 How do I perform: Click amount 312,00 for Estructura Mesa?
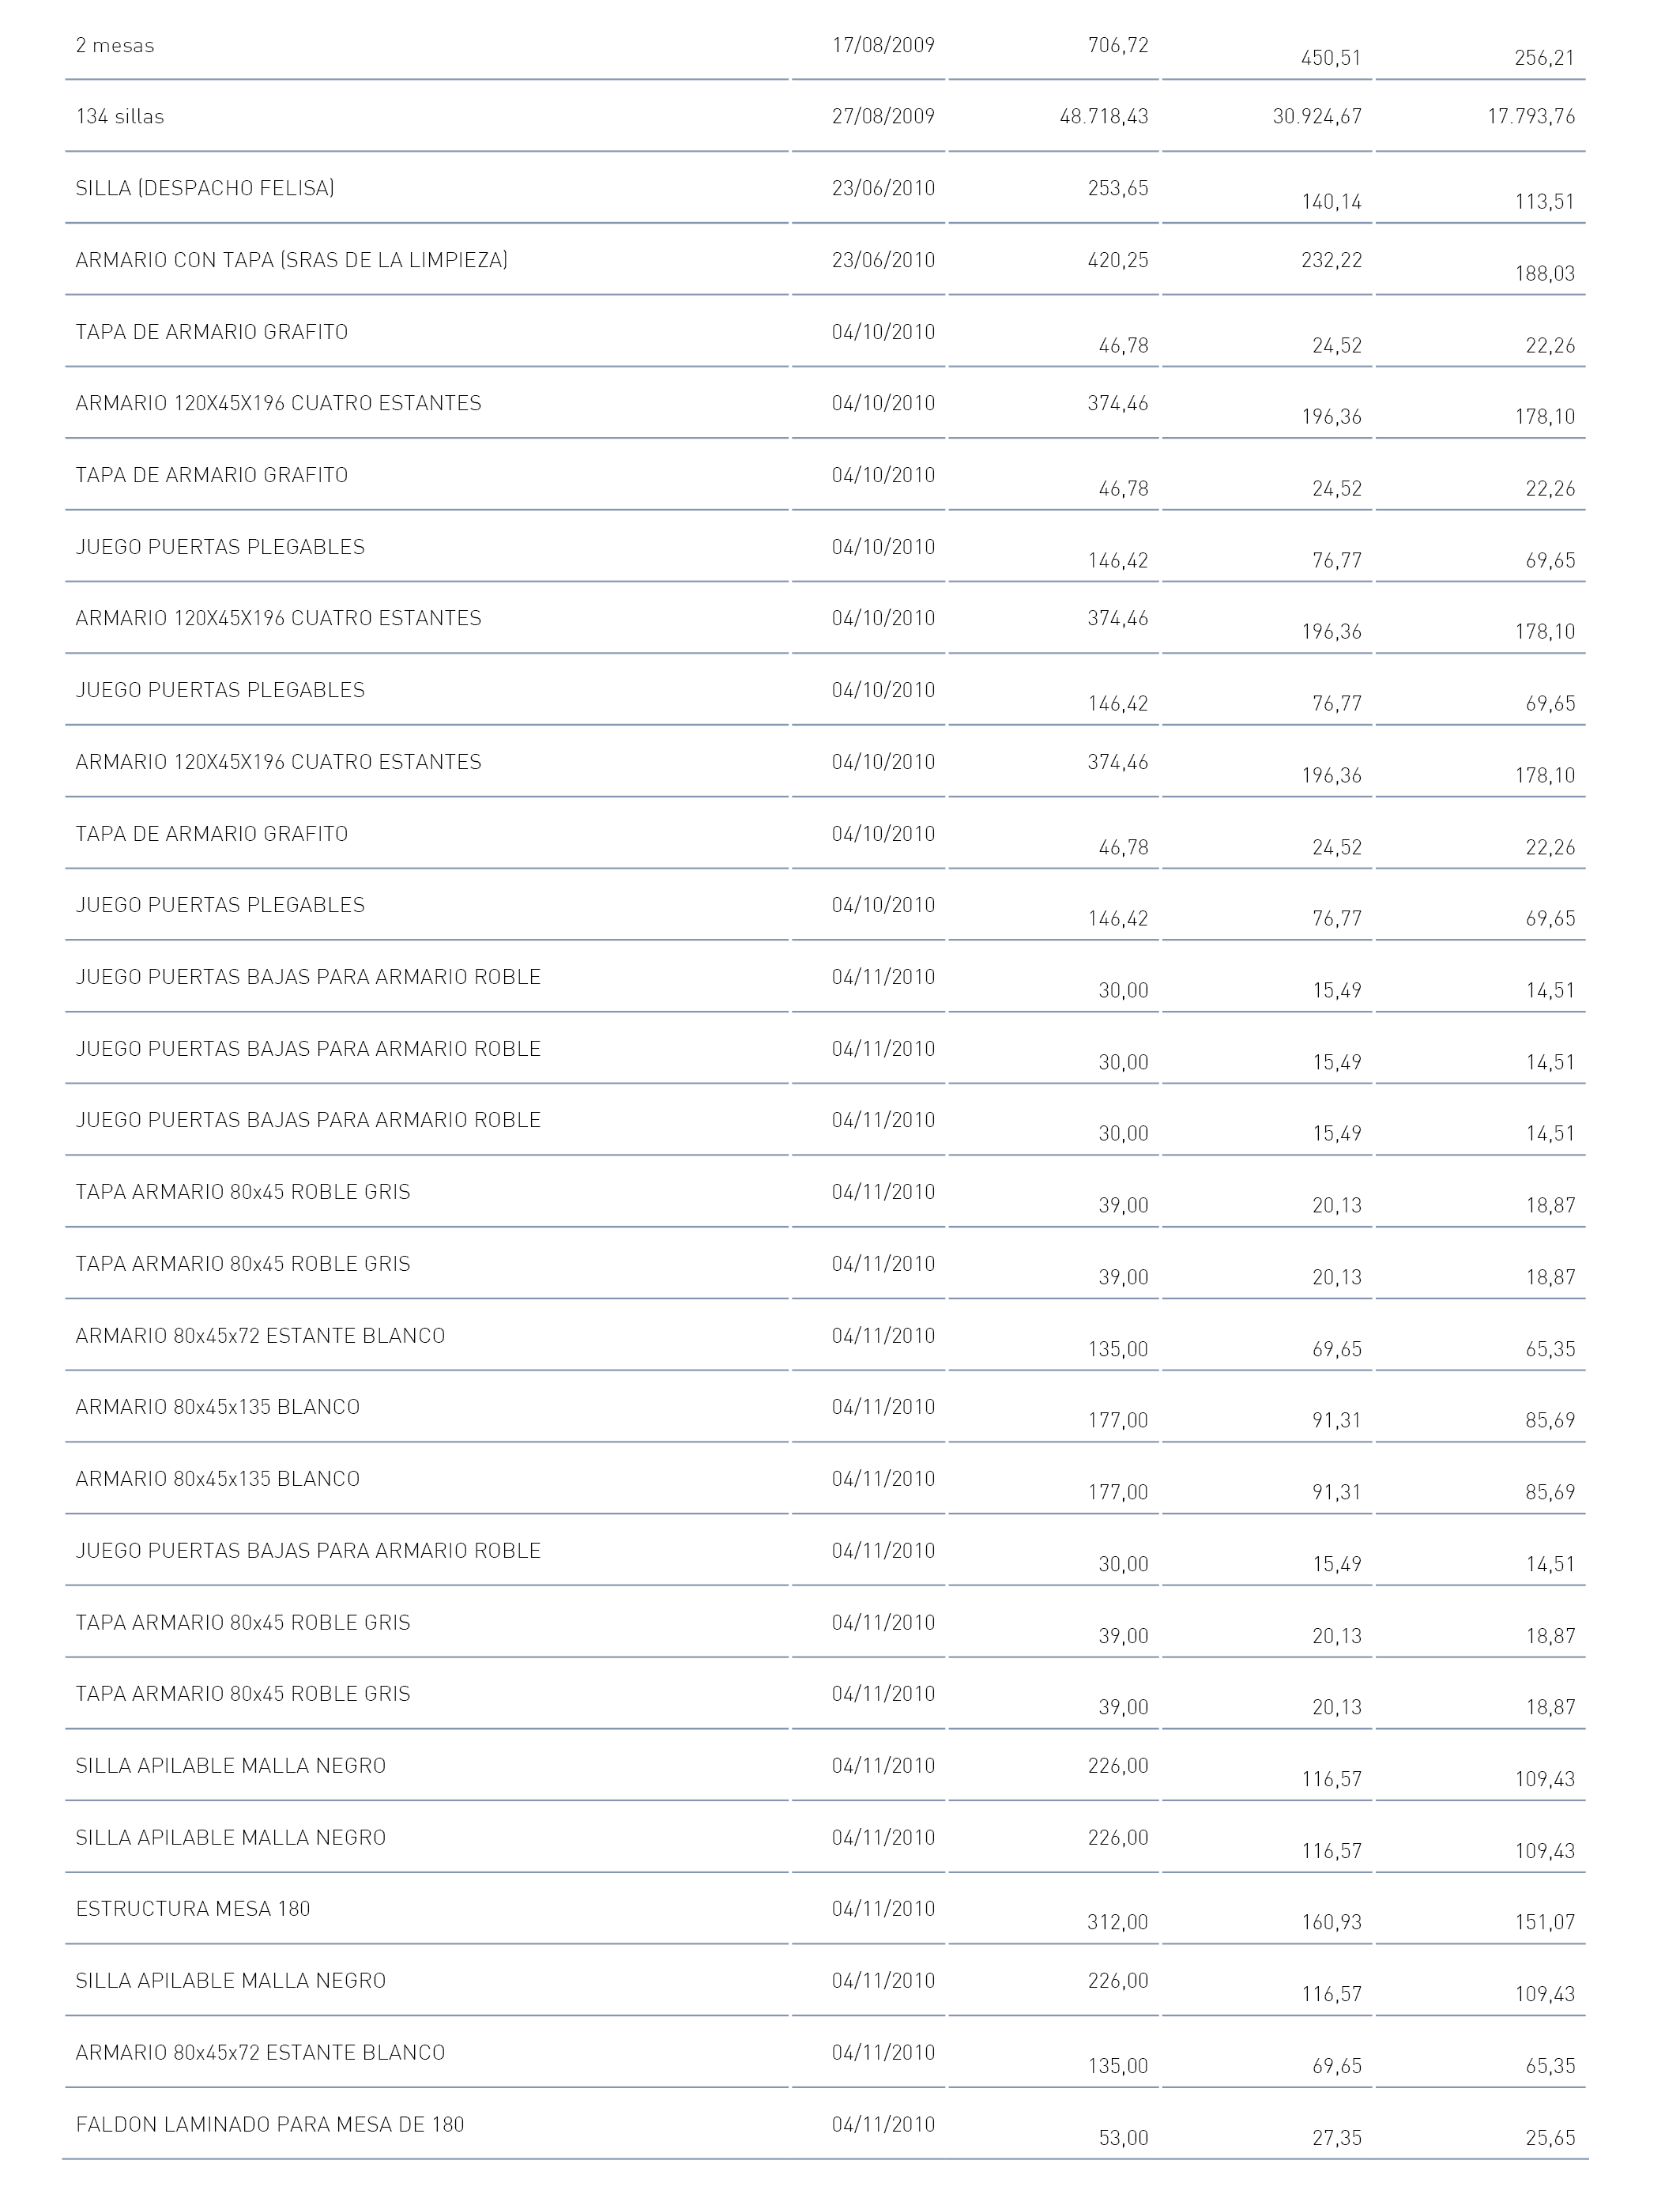1118,1922
